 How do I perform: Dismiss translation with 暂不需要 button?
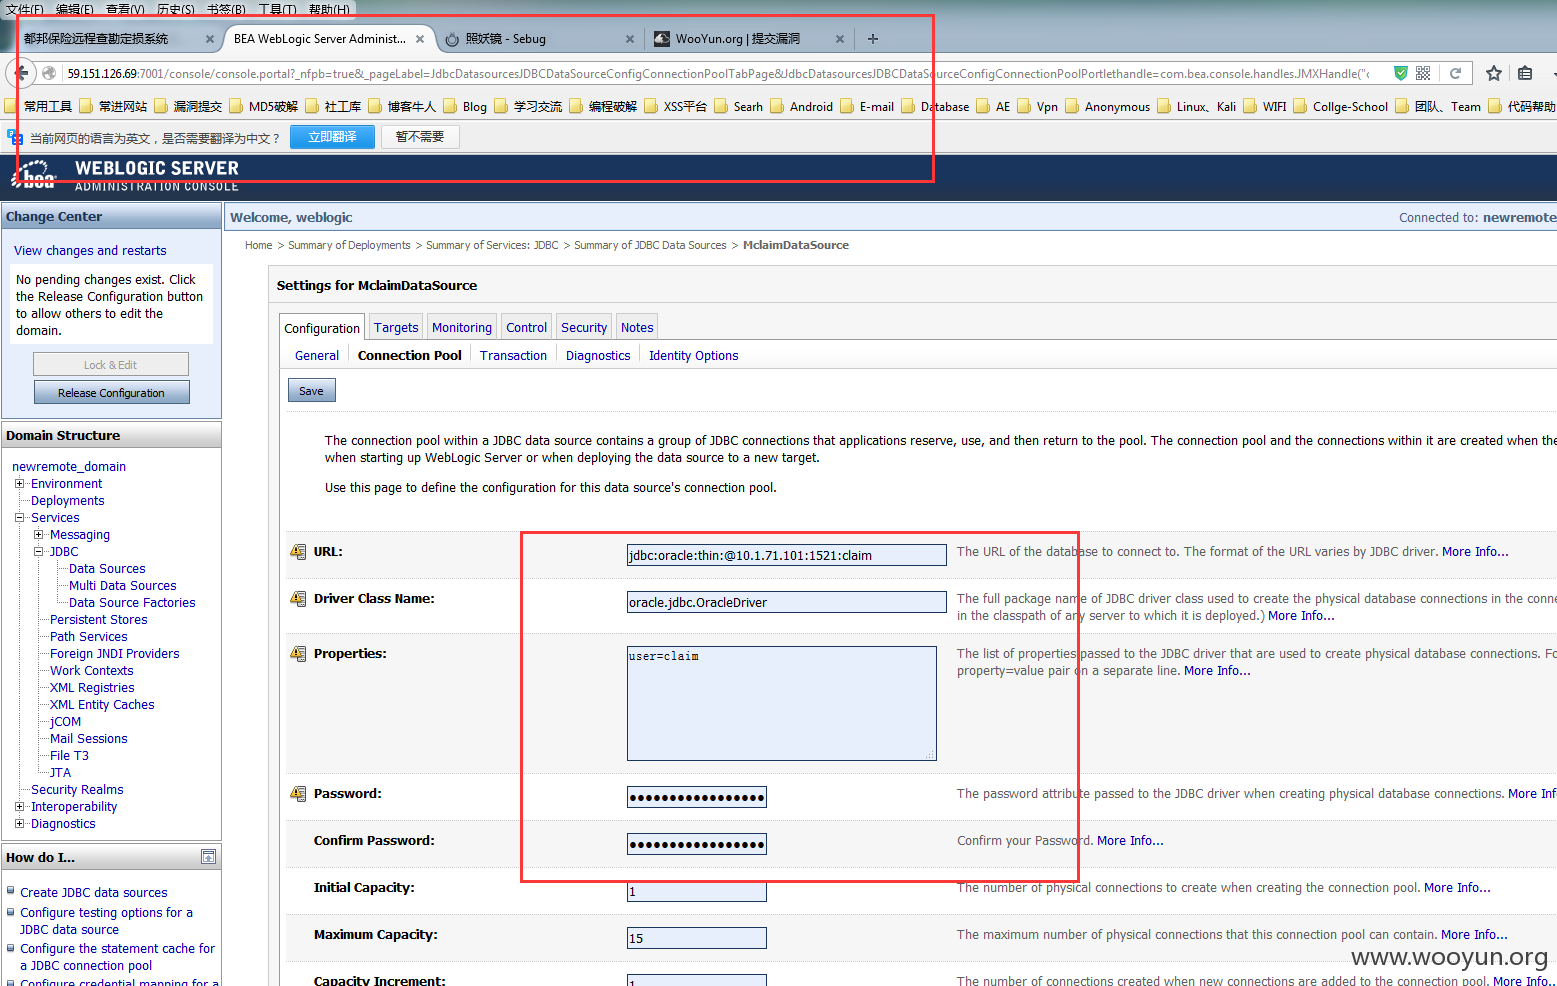[x=420, y=137]
